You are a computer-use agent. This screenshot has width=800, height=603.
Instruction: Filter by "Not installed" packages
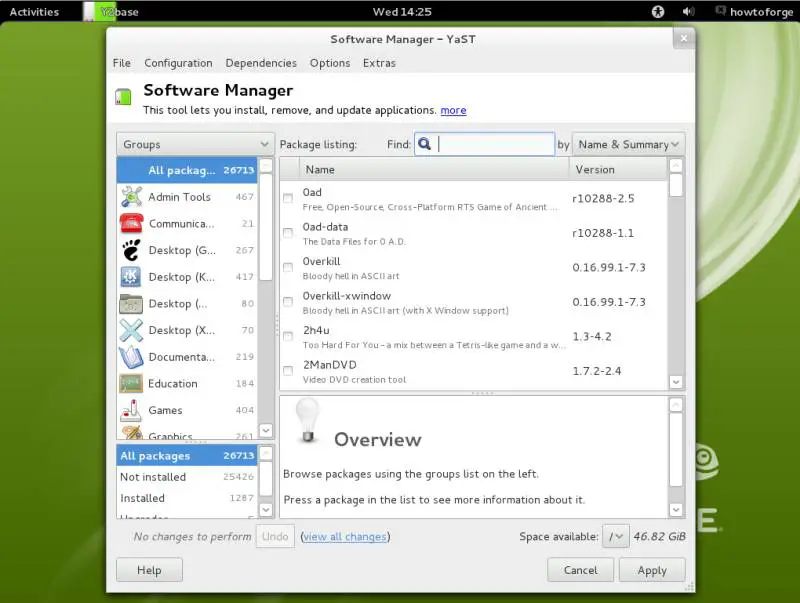tap(188, 476)
